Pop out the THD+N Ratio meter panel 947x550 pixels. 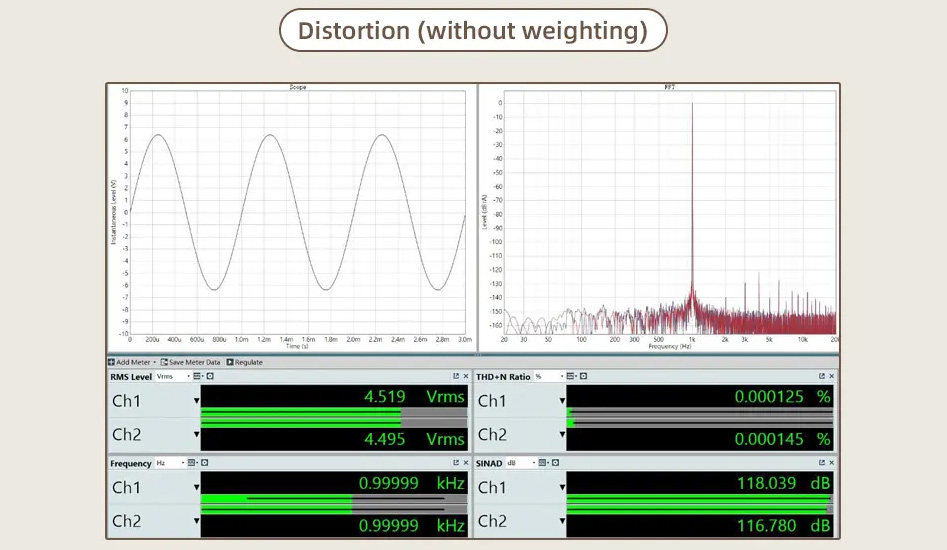click(821, 376)
